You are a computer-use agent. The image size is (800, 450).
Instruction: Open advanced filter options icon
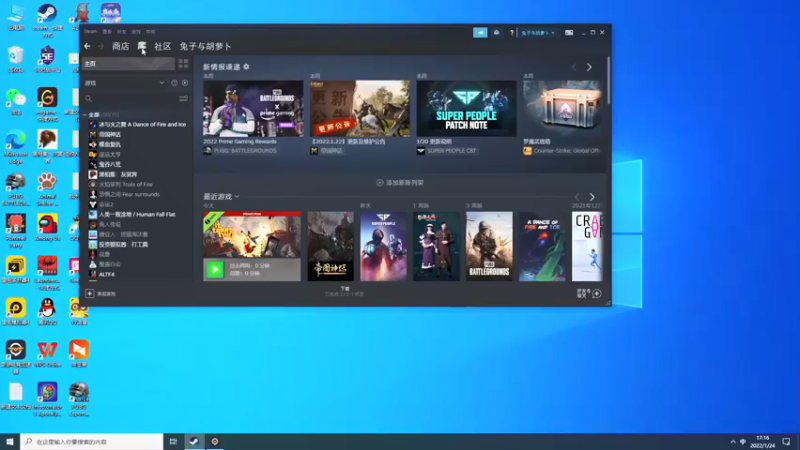click(183, 98)
